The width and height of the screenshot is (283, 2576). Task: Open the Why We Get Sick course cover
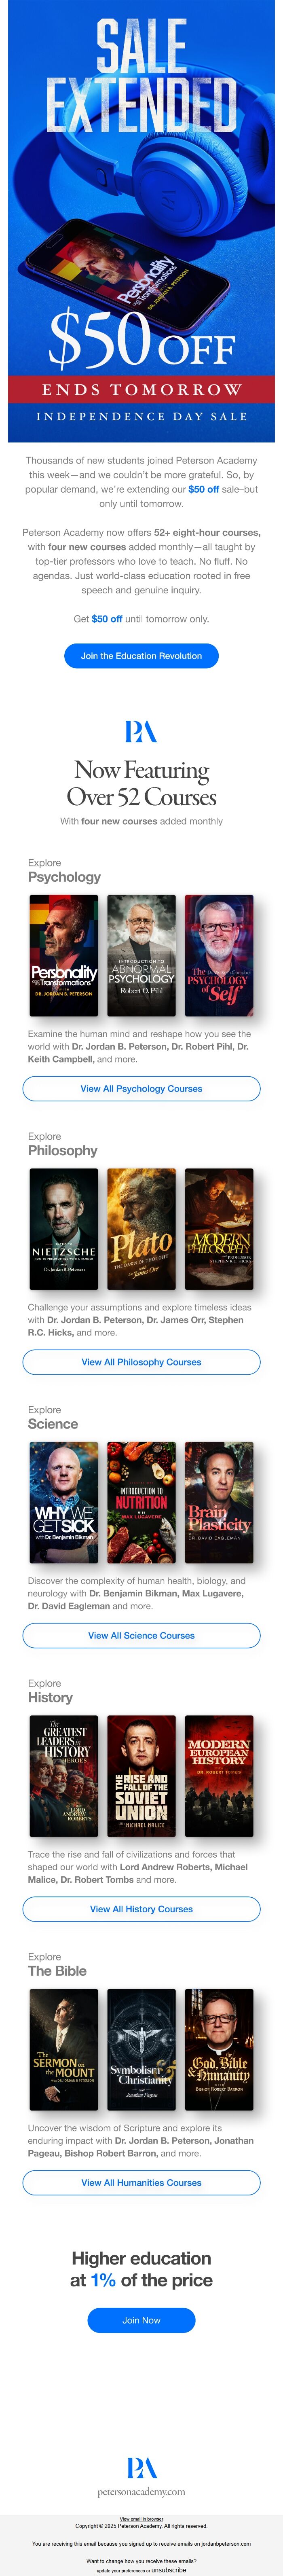64,1502
